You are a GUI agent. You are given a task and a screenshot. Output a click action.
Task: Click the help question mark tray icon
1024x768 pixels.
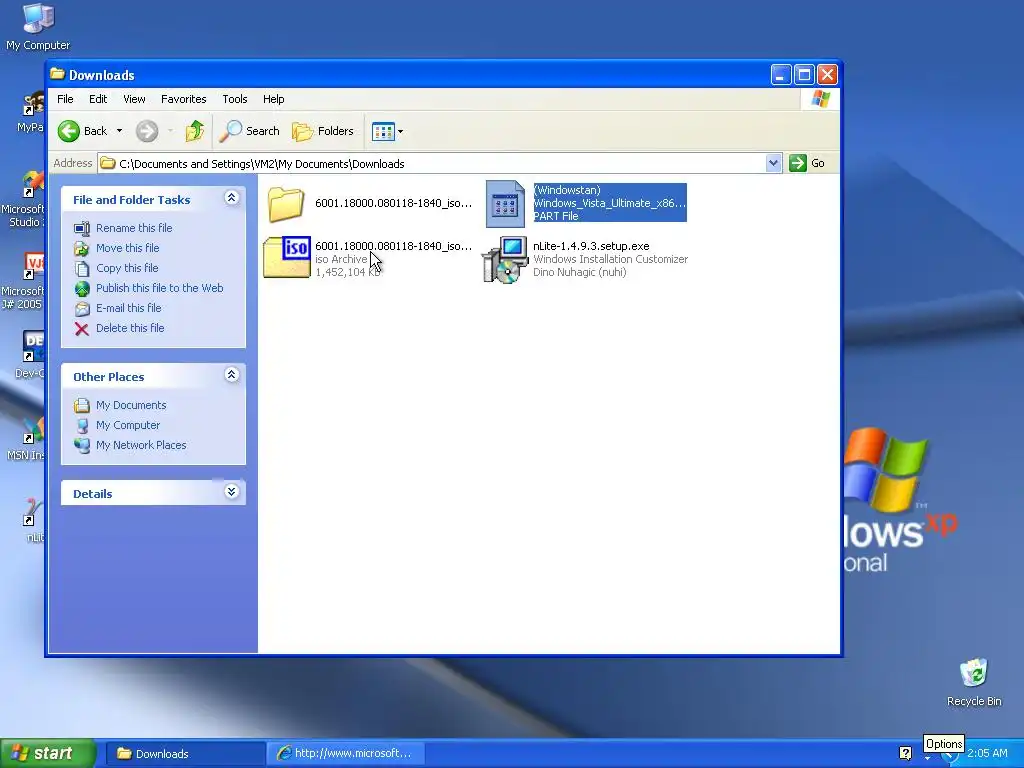tap(905, 753)
